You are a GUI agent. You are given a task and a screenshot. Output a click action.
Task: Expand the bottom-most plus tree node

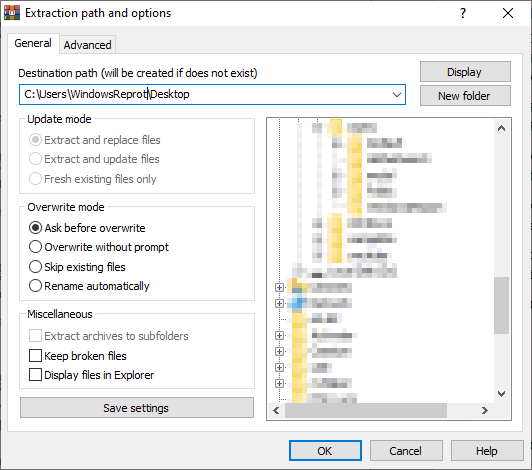point(279,383)
